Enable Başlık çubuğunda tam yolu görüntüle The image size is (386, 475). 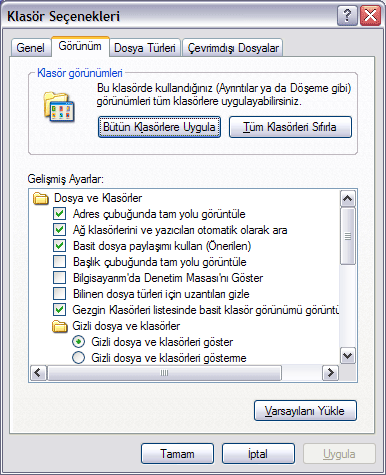[60, 262]
